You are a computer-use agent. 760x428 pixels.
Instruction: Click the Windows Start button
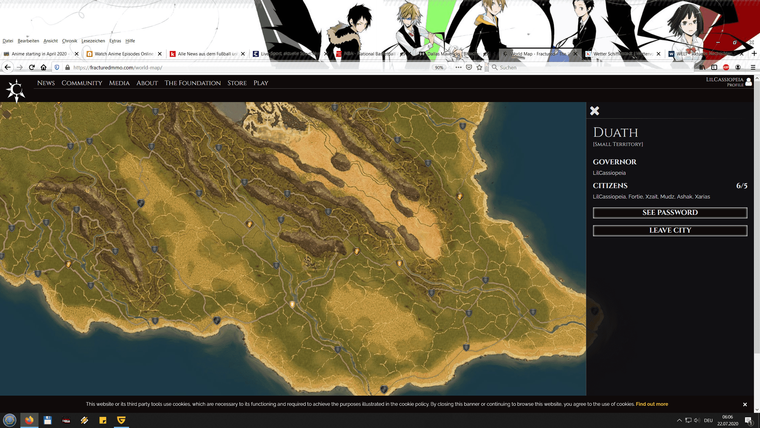point(9,420)
